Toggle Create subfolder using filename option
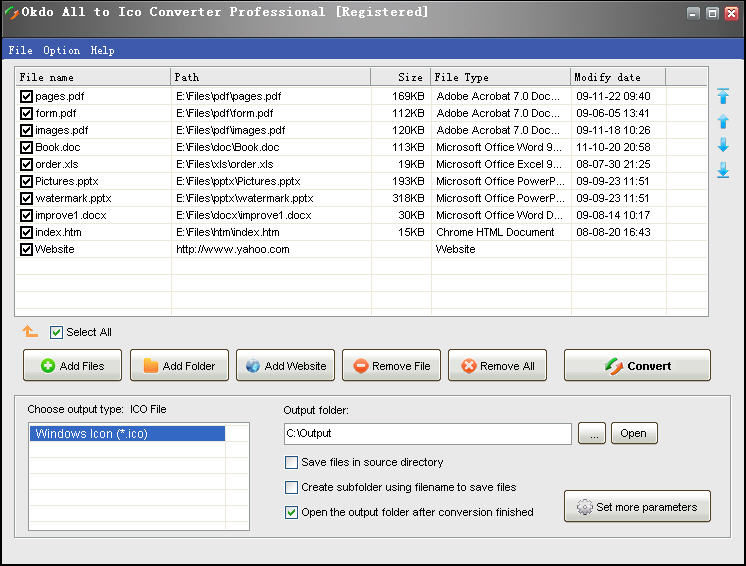This screenshot has width=746, height=566. (292, 488)
